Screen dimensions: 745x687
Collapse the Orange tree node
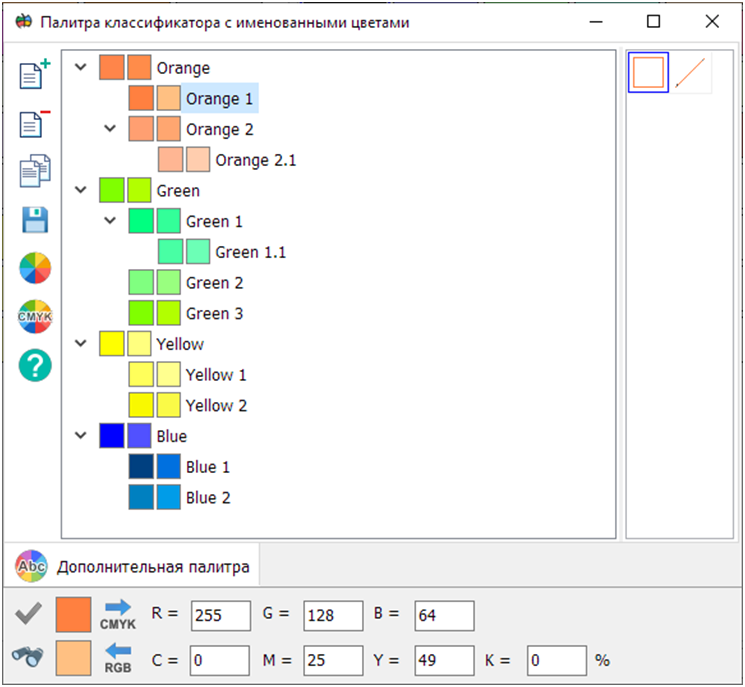coord(82,68)
